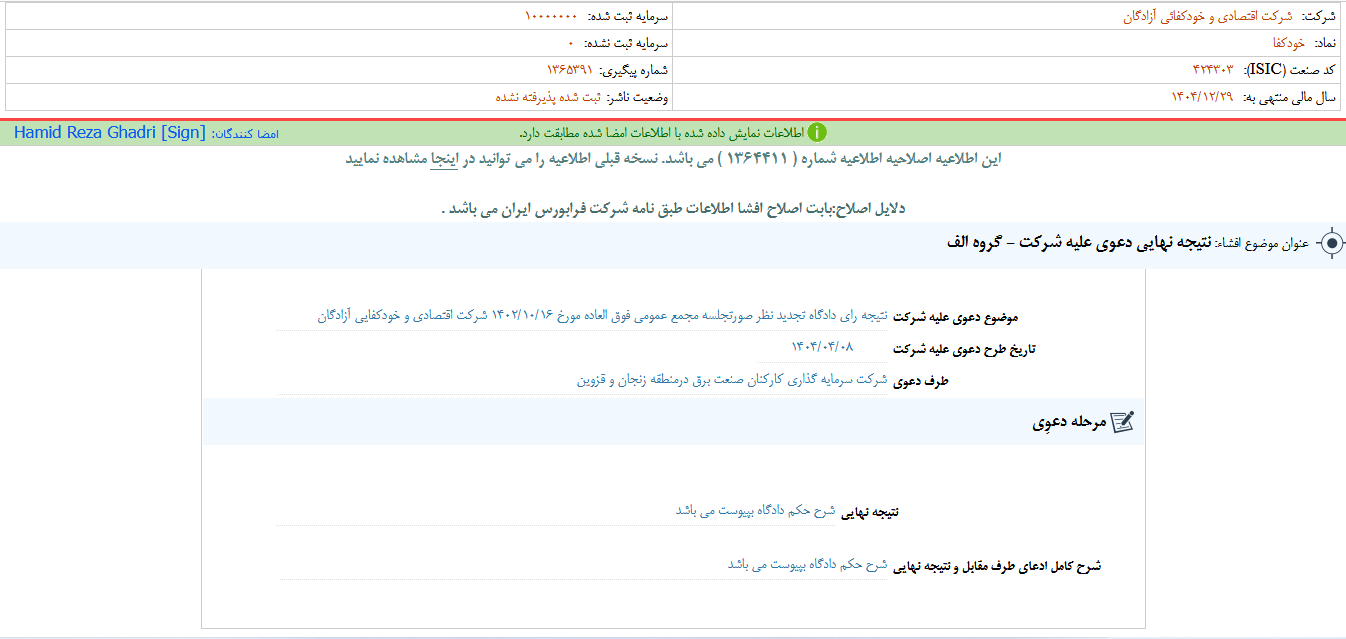
Task: Click the سرمایه ثبت نشده label
Action: coord(625,44)
